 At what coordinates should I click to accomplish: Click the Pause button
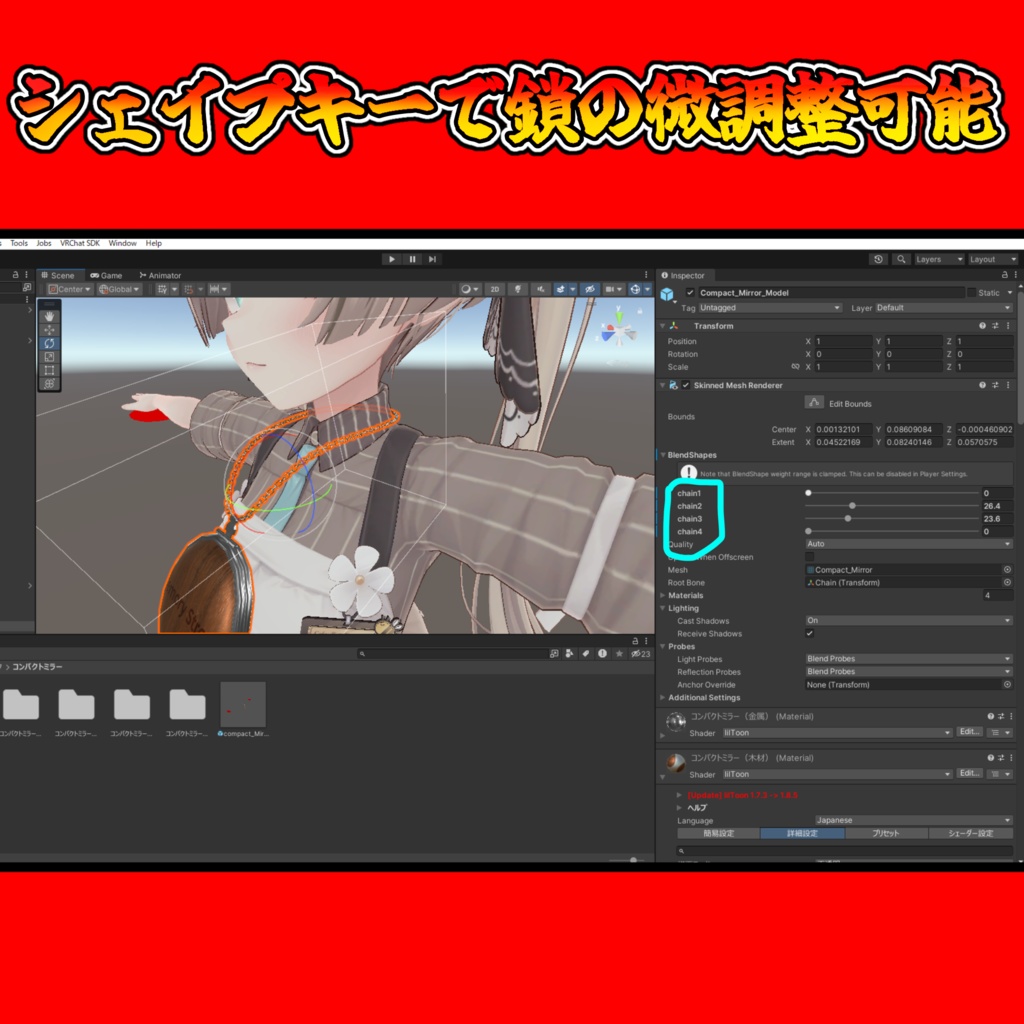click(412, 259)
